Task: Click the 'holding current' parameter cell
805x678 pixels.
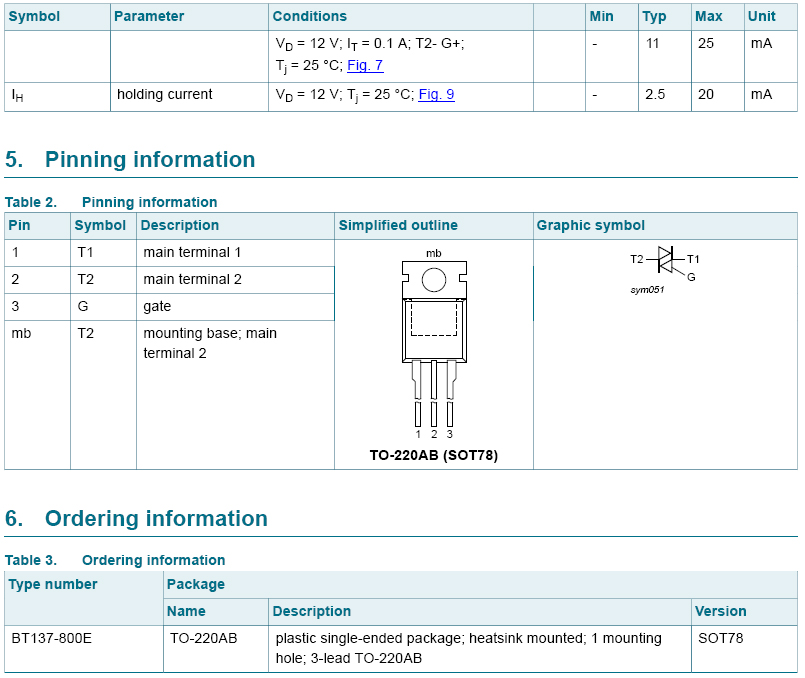Action: [x=164, y=94]
